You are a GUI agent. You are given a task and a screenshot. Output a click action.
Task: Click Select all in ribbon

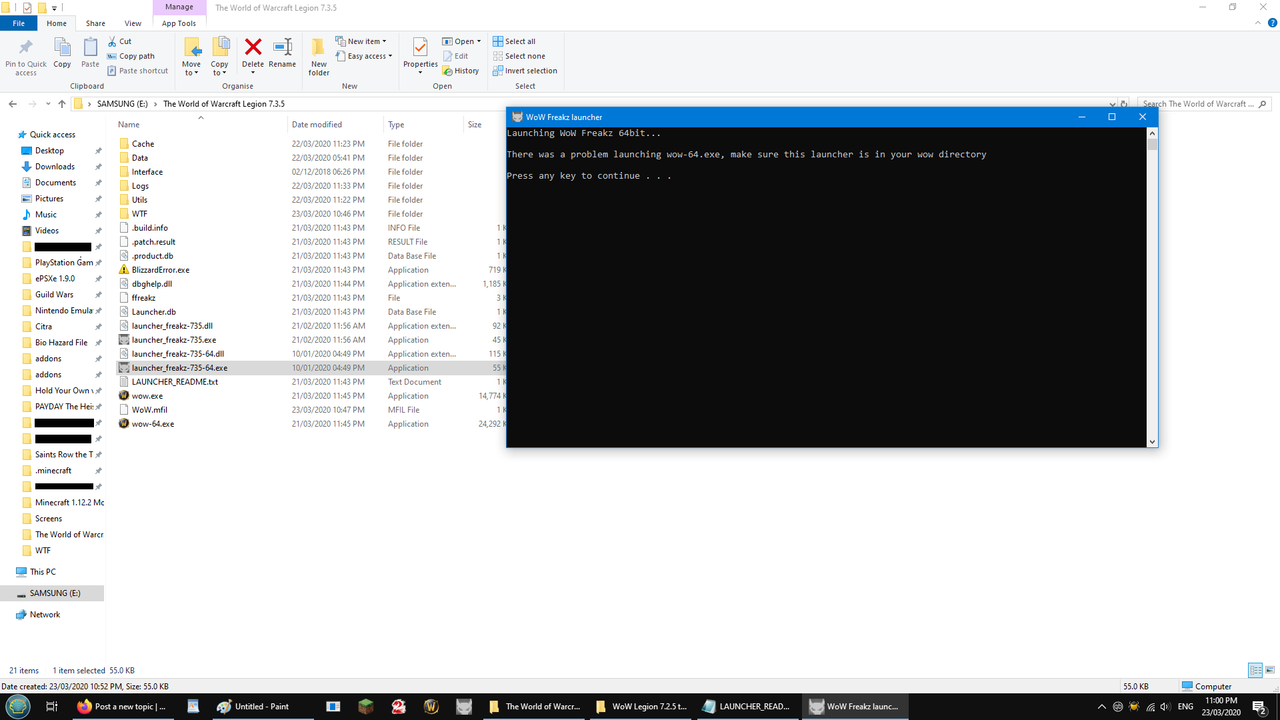coord(514,42)
